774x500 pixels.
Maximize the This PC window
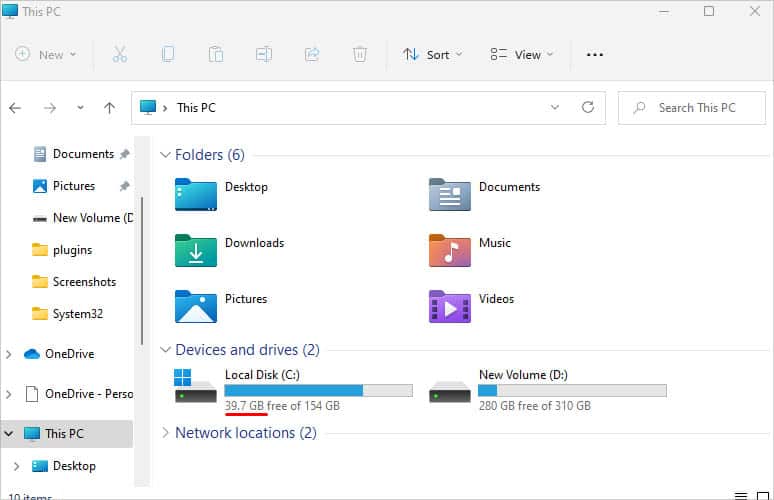click(x=709, y=11)
